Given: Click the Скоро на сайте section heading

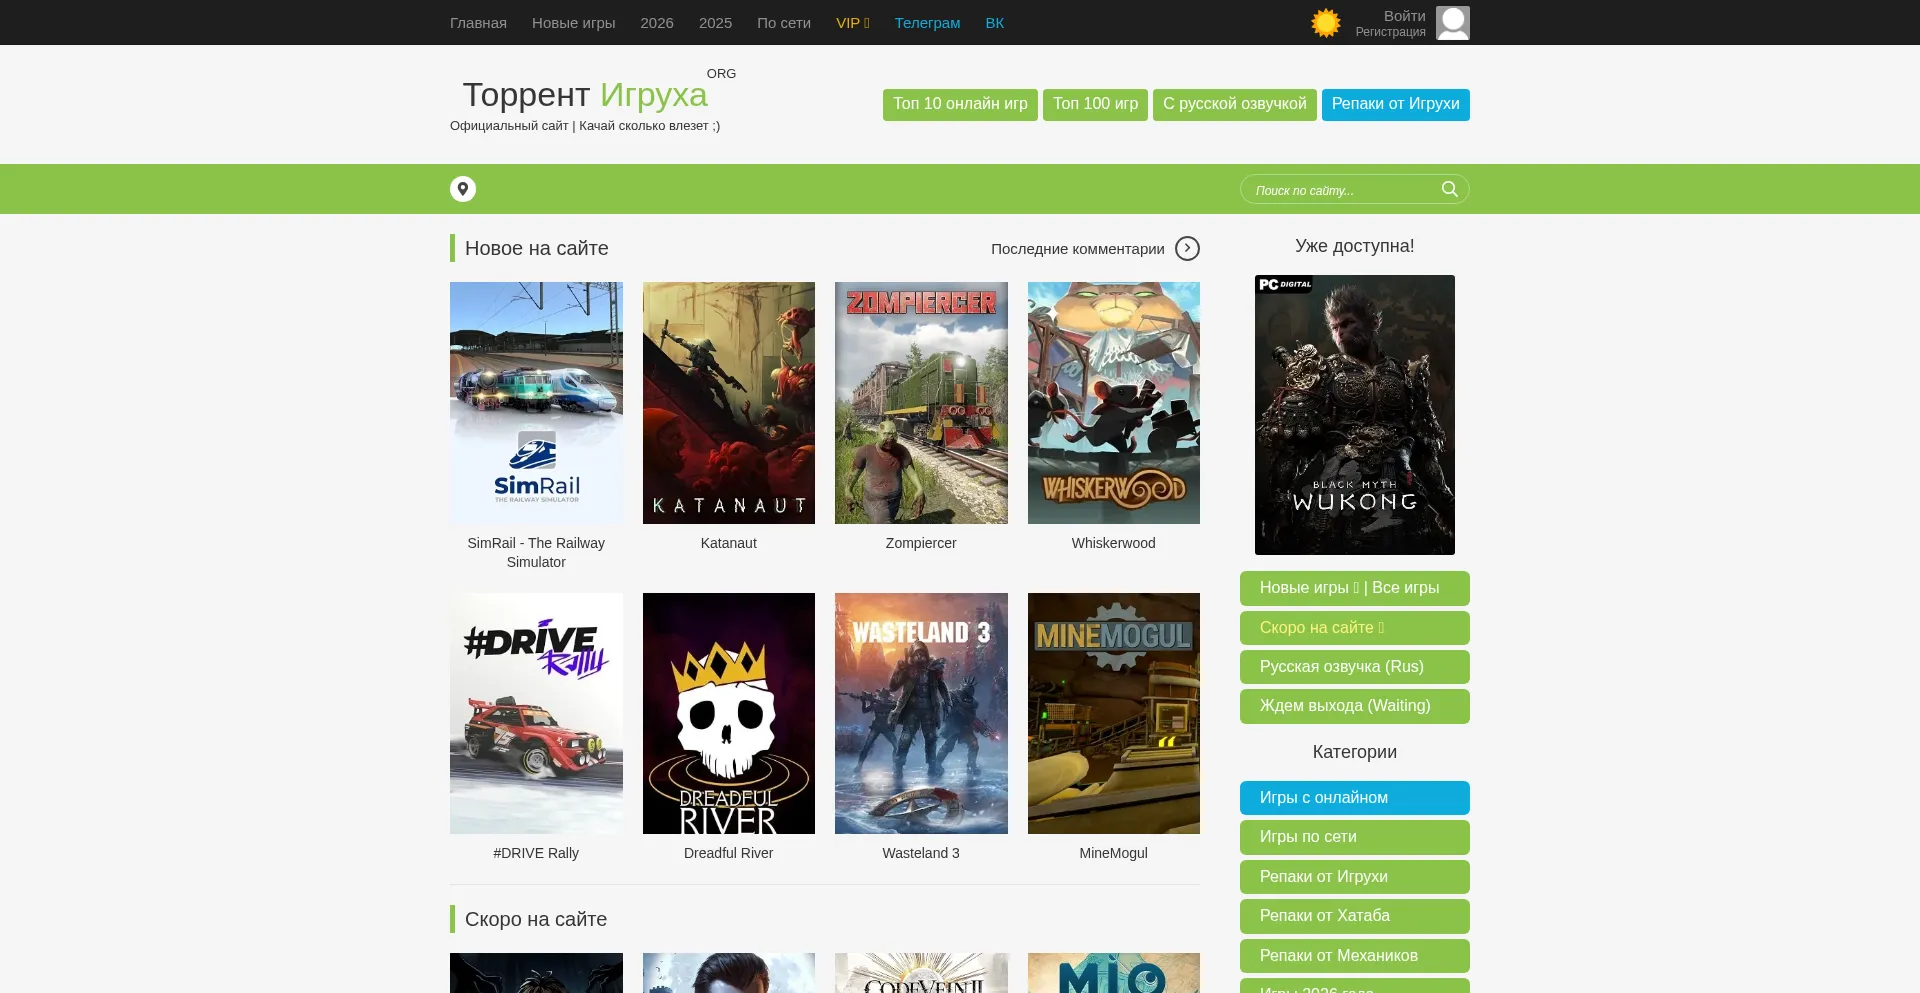Looking at the screenshot, I should click(x=536, y=919).
